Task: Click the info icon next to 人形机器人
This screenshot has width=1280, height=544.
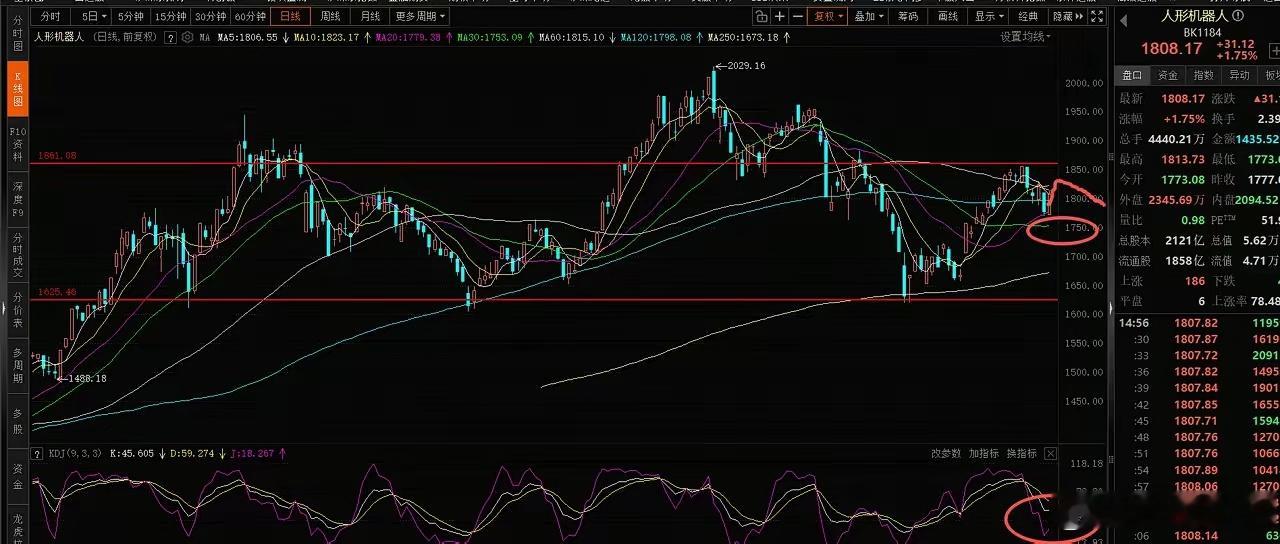Action: [1239, 16]
